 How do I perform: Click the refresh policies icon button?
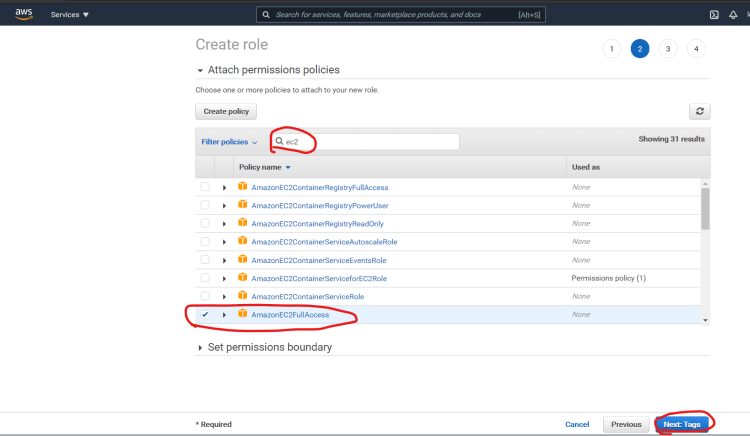coord(699,111)
